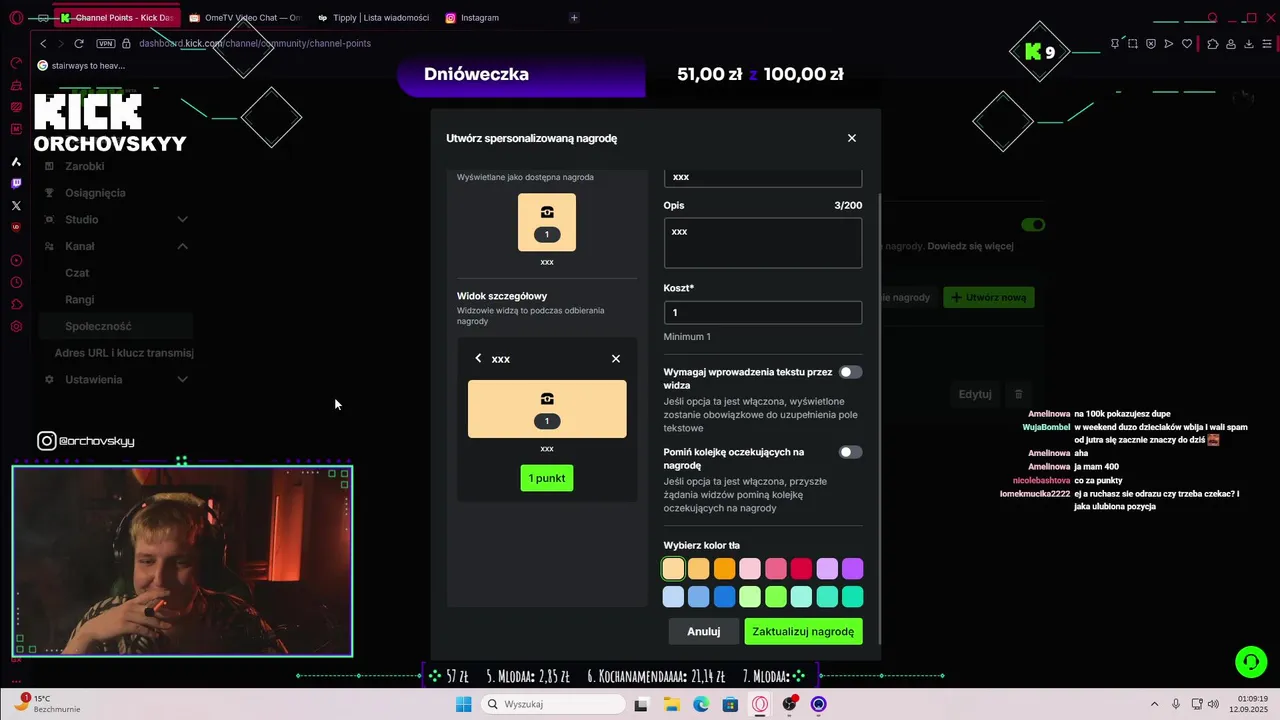Click the snapshot capture icon in toolbar

point(1132,43)
